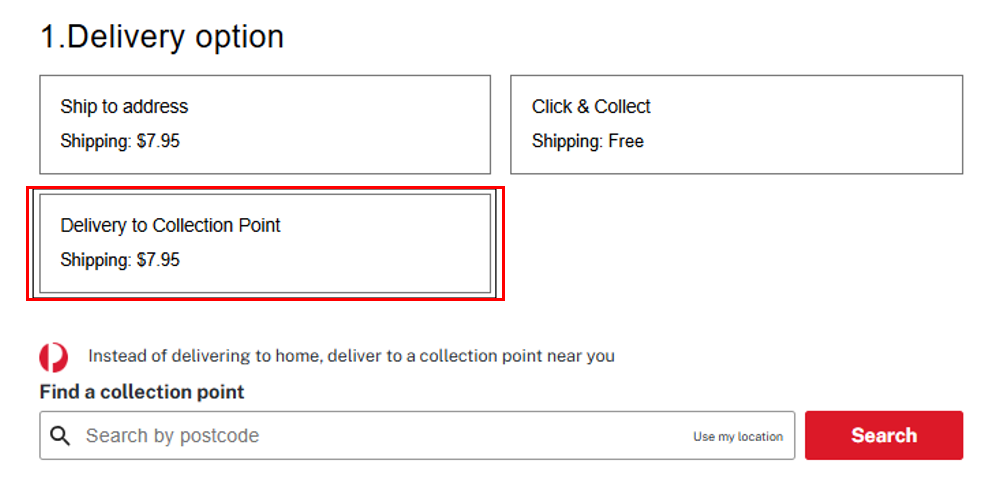
Task: Select the Ship to address option
Action: point(265,124)
